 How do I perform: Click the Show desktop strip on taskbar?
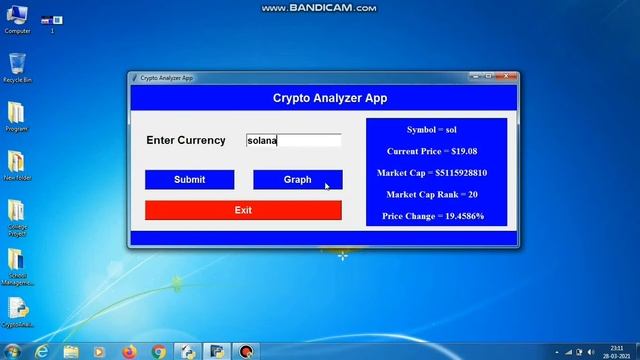(x=637, y=352)
